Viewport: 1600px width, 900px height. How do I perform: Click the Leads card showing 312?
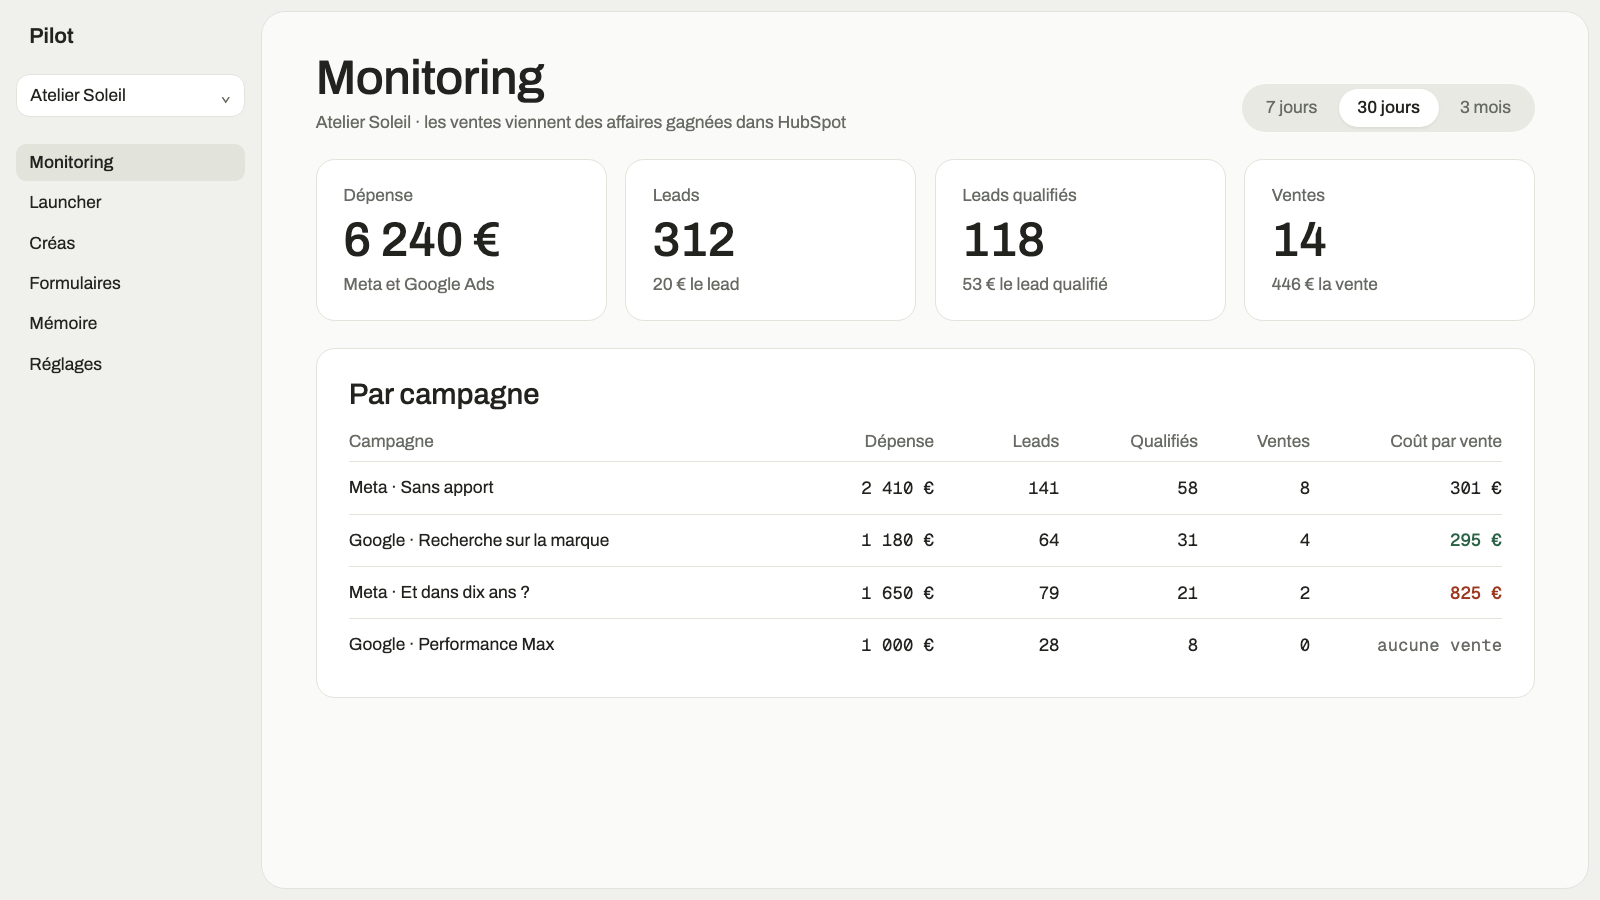point(770,240)
